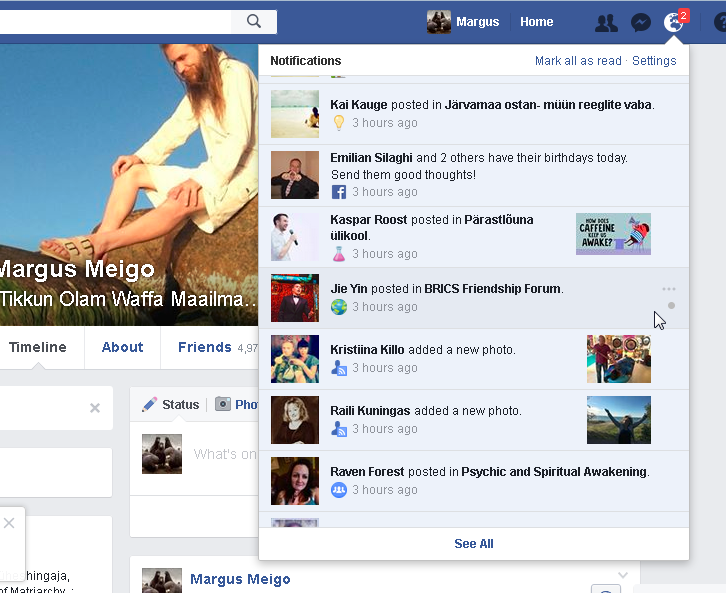Click the lightbulb icon on Kai Kauge notification
726x593 pixels.
(339, 123)
